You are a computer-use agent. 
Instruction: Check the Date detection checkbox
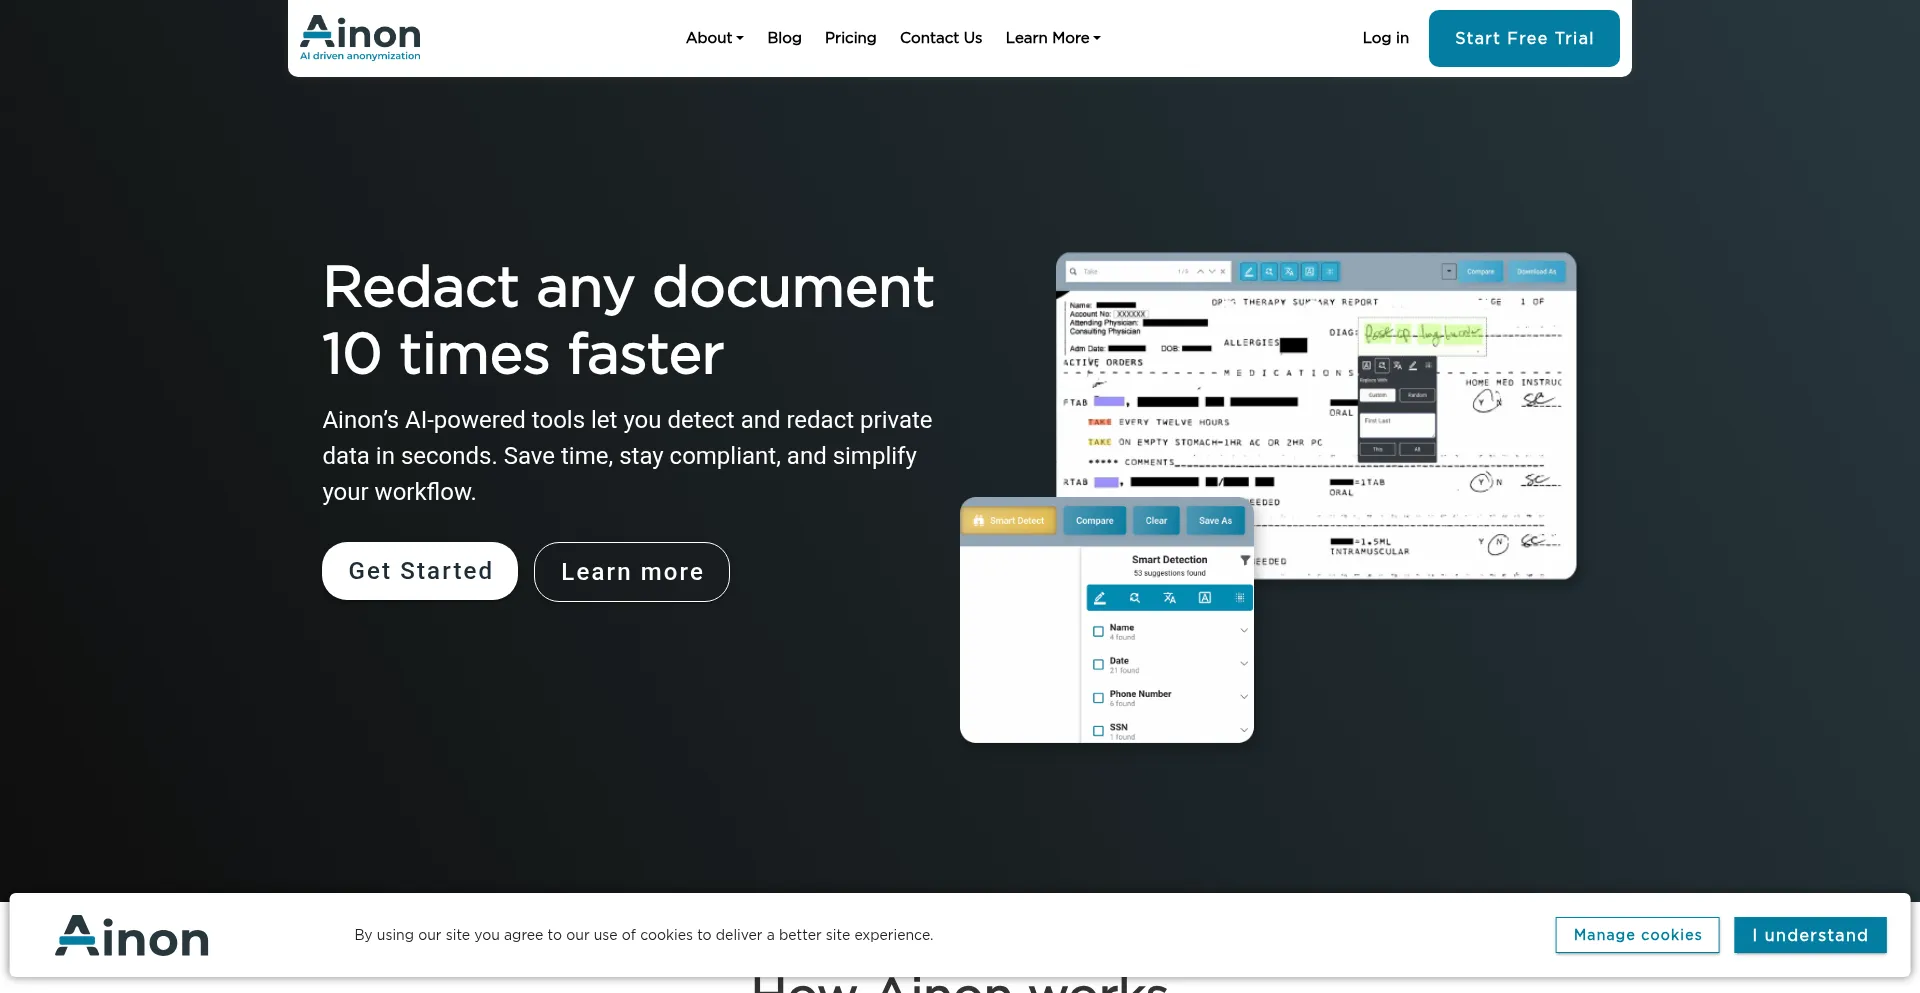coord(1098,665)
